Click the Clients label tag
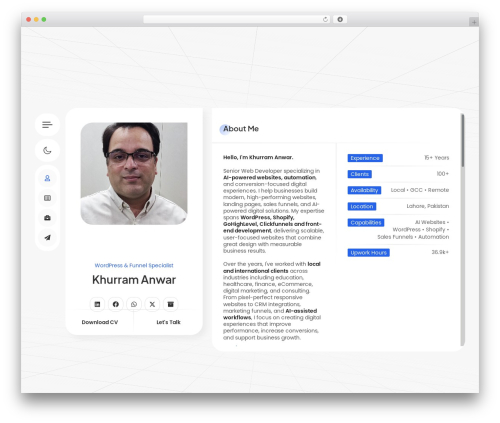This screenshot has height=423, width=500. (x=360, y=174)
